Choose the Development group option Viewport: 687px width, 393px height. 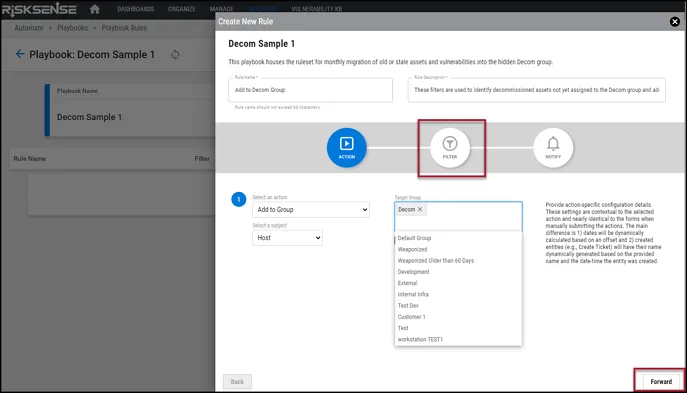point(458,272)
